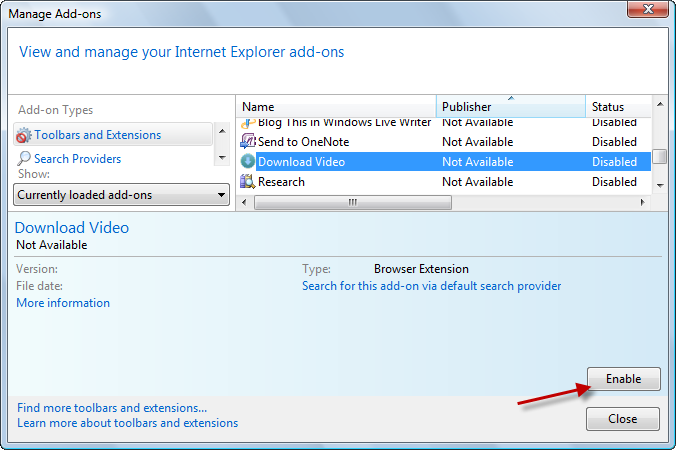The width and height of the screenshot is (676, 450).
Task: Click the add-on list vertical scroll down arrow
Action: 660,185
